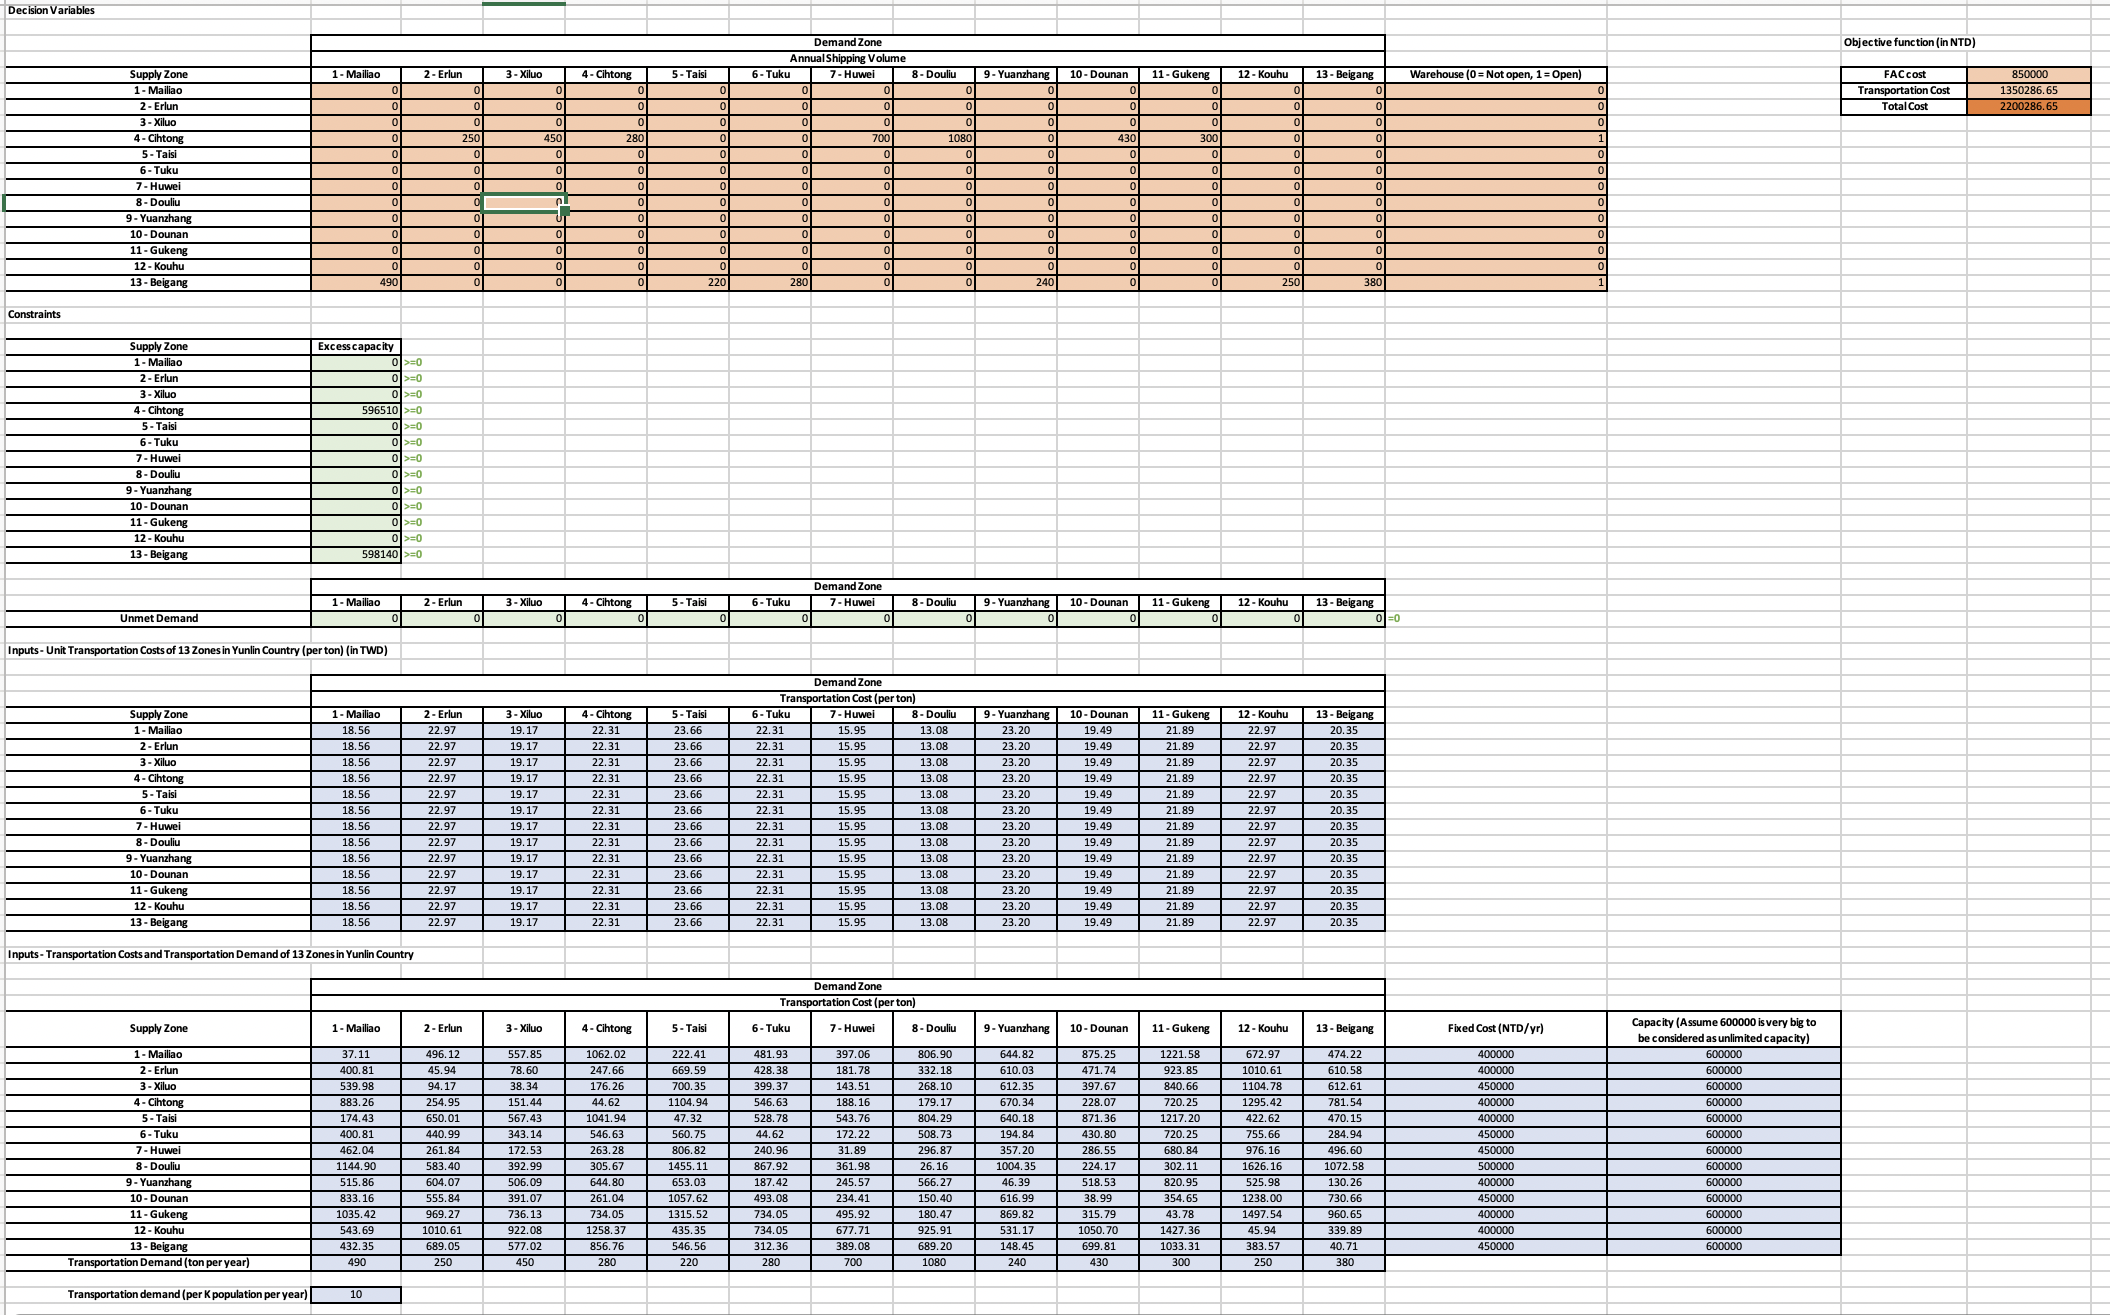2110x1315 pixels.
Task: Toggle the warehouse flag for 1-Mailiao to open
Action: (1495, 90)
